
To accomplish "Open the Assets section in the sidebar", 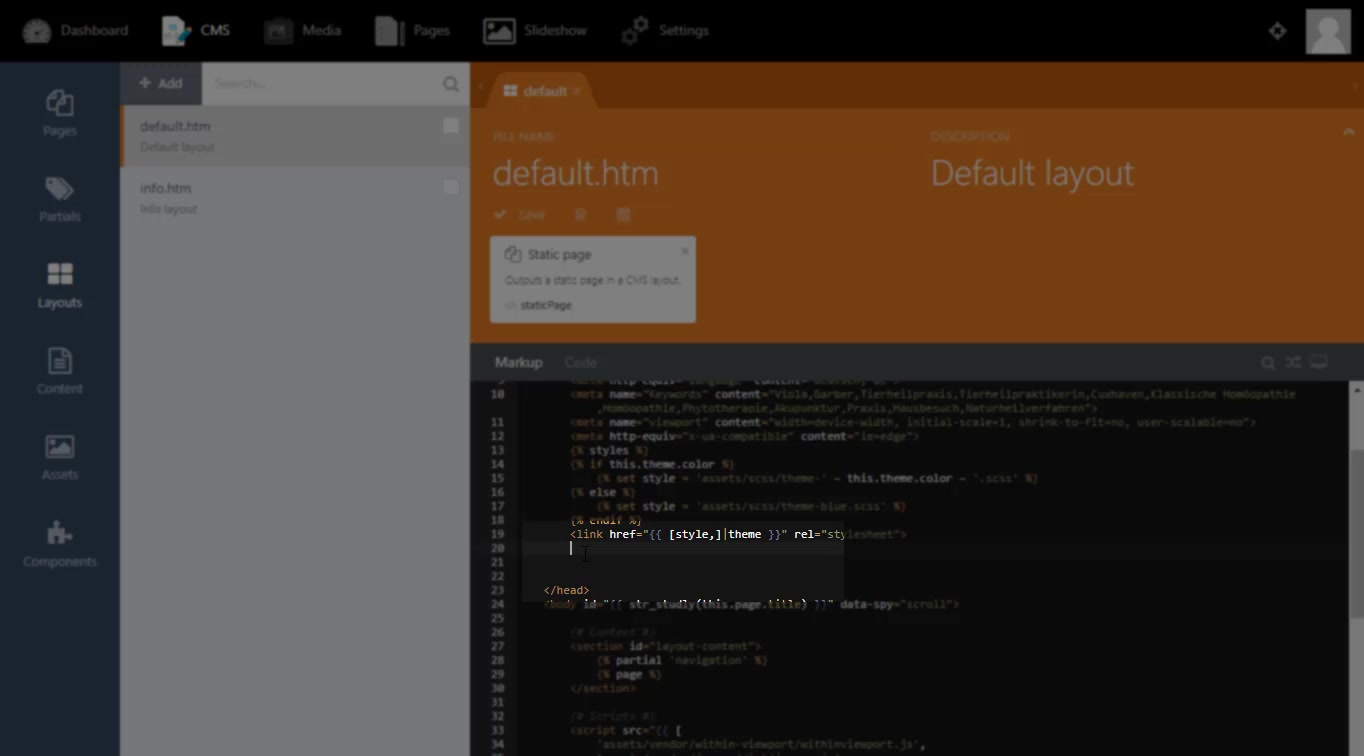I will [59, 457].
